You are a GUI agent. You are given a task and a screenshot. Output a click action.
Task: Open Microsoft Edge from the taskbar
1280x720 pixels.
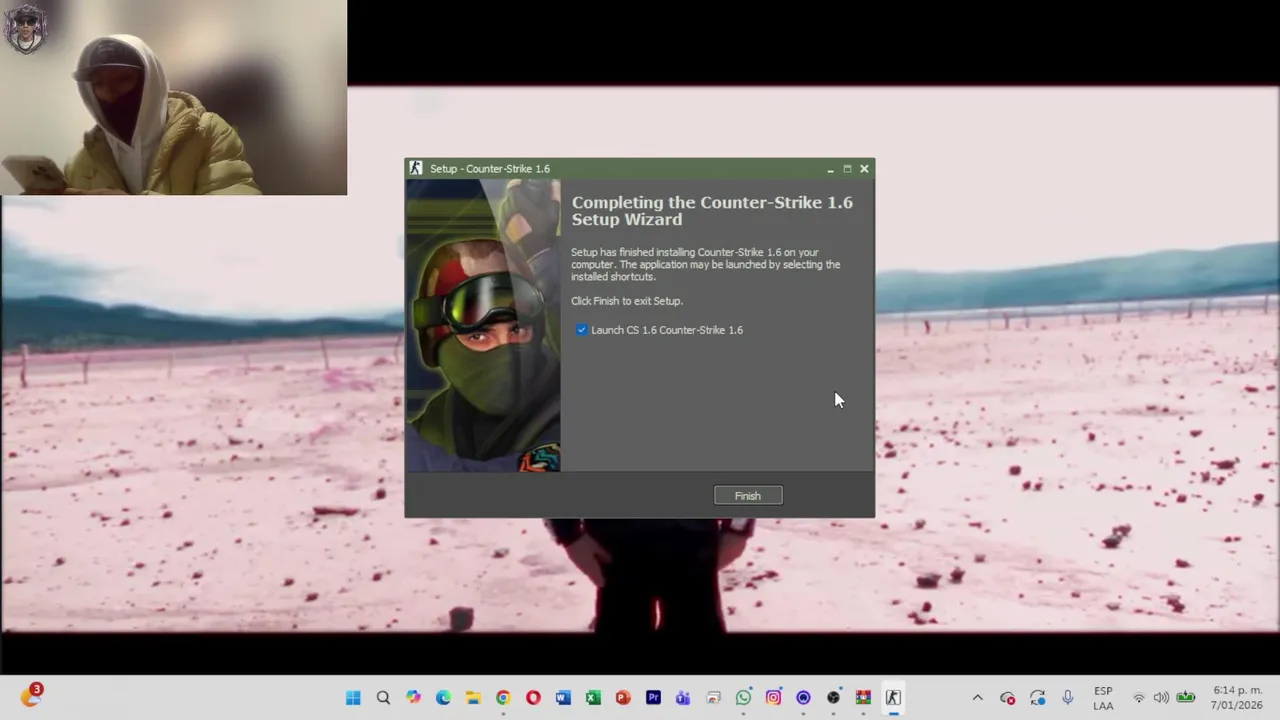pos(443,698)
